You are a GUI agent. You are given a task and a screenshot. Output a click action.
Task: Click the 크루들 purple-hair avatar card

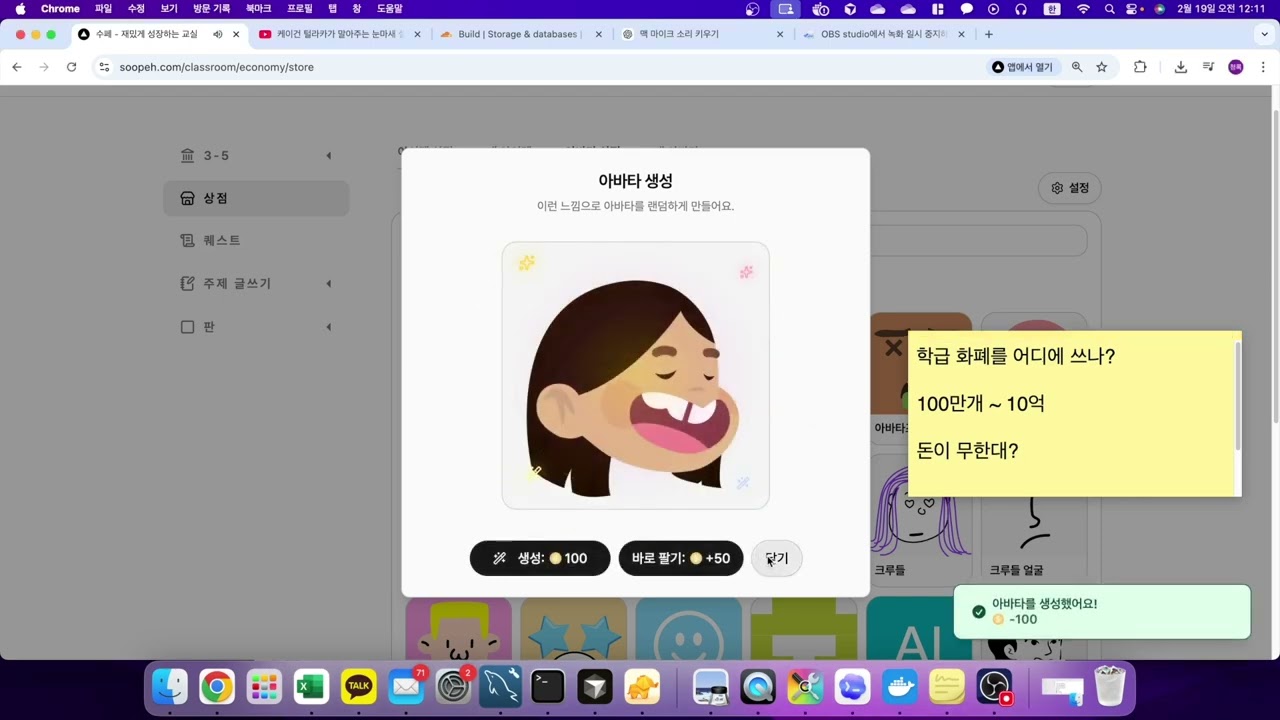click(919, 520)
